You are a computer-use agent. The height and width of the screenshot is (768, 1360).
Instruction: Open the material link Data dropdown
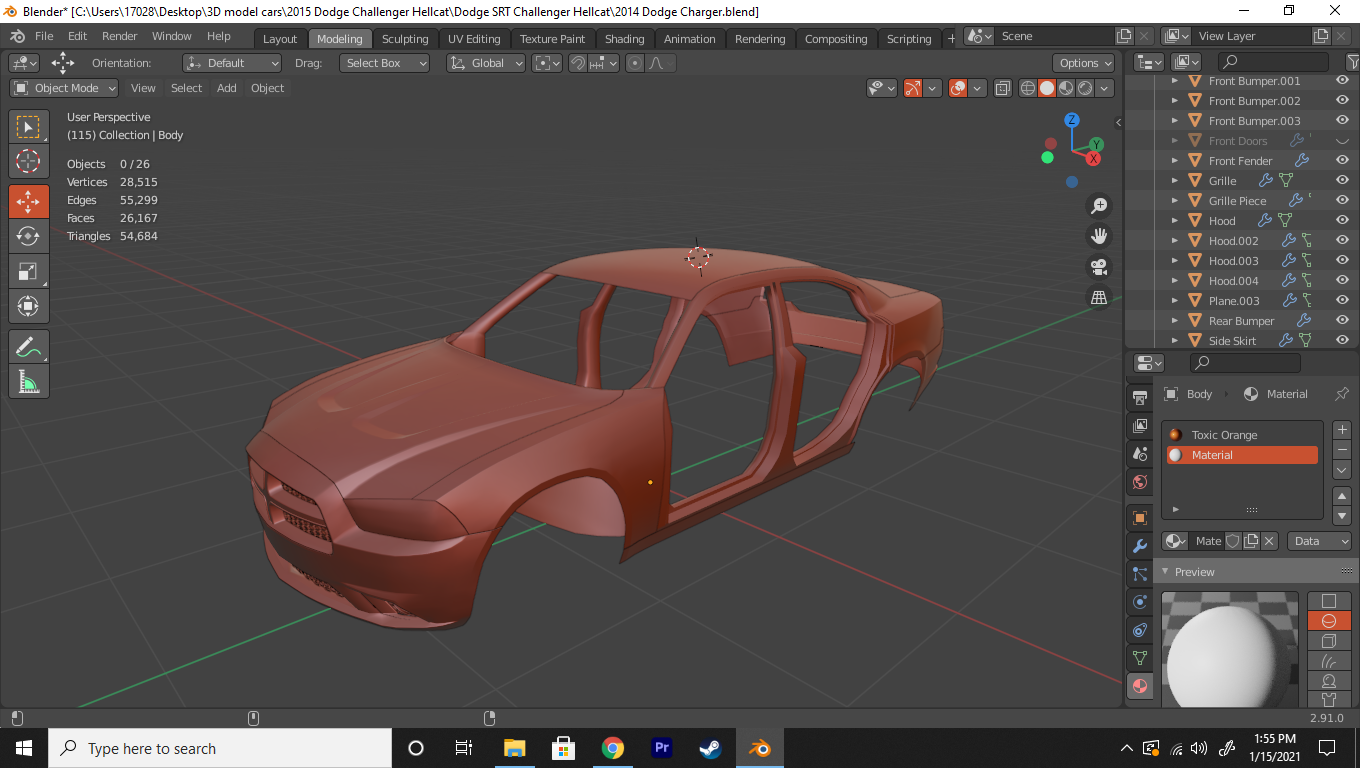1320,541
